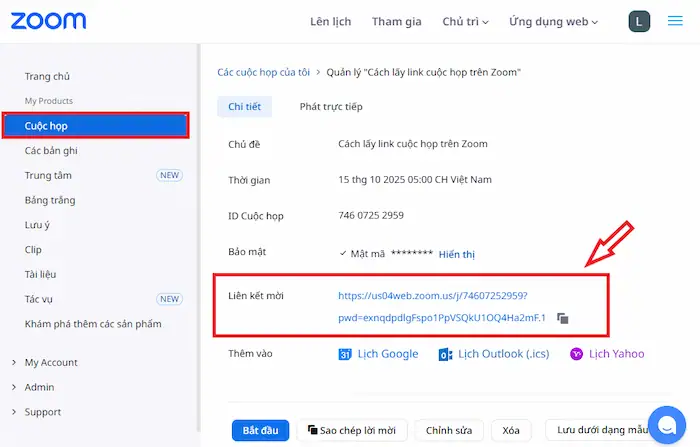Open the hamburger menu icon

[675, 21]
